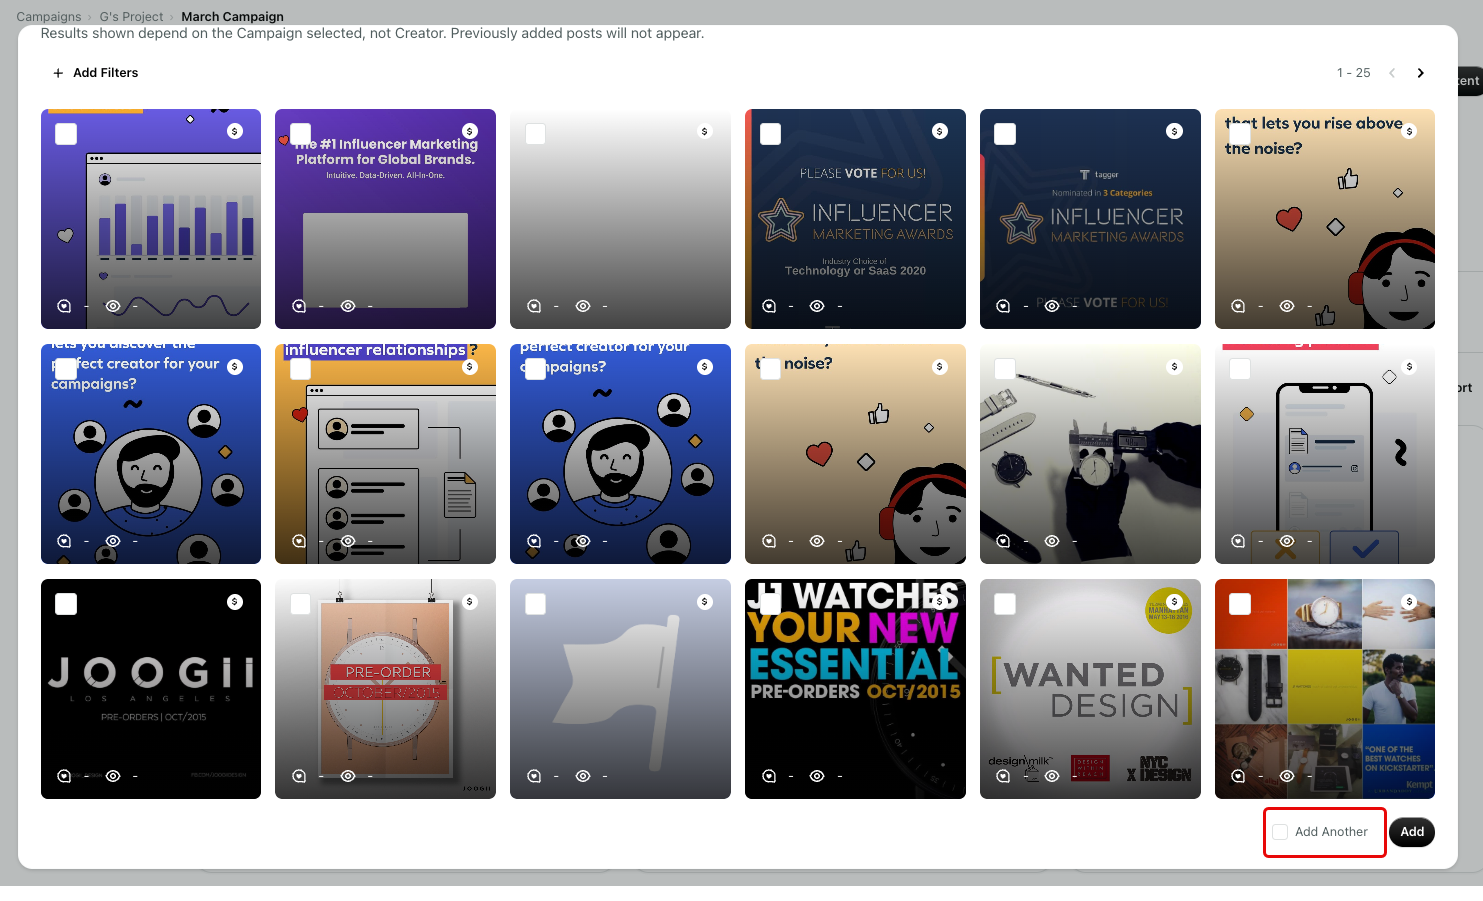Select the 'PLEASE VOTE FOR US! Technology or SaaS 2020' post checkbox
1483x901 pixels.
tap(771, 134)
